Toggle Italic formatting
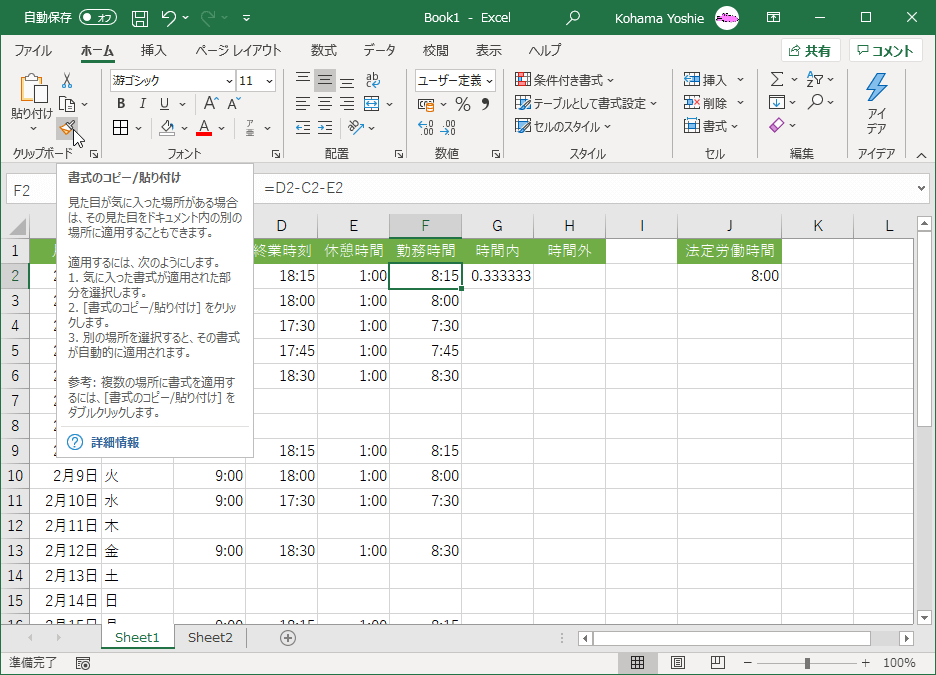The image size is (936, 675). [142, 104]
